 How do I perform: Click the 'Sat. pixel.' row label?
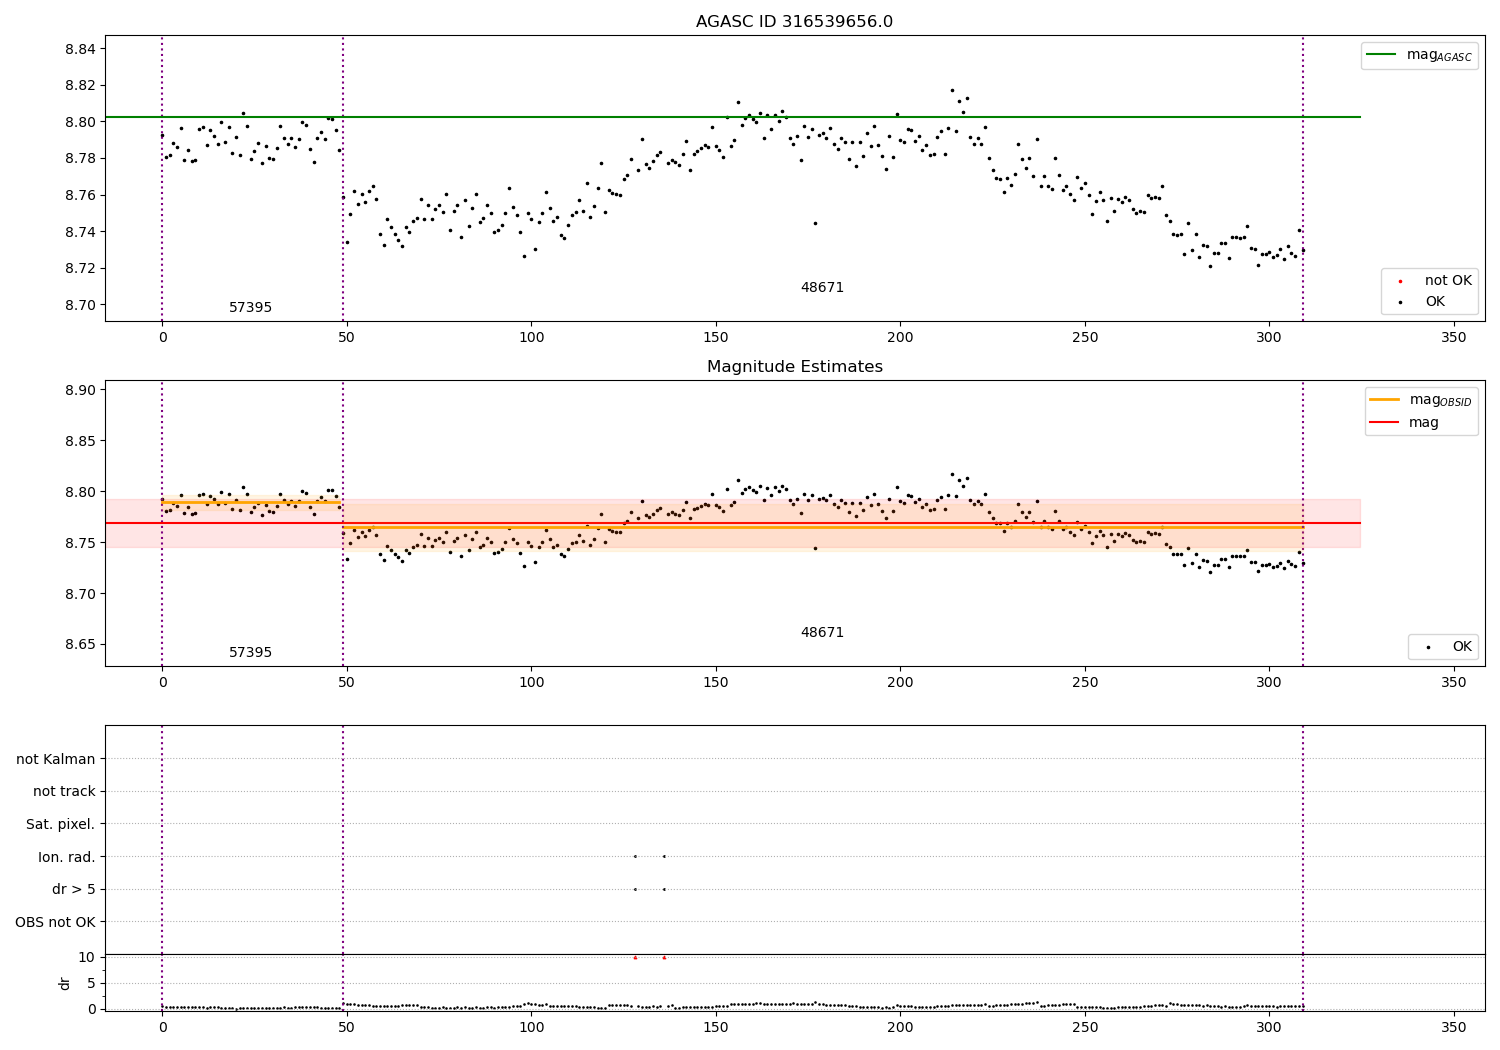point(61,824)
